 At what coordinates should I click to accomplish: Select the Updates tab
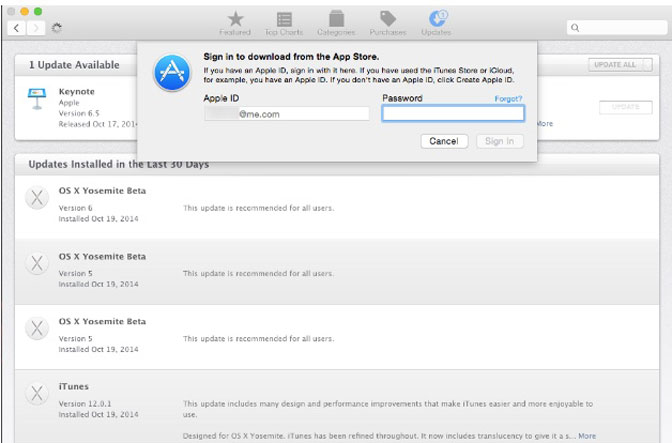click(436, 24)
